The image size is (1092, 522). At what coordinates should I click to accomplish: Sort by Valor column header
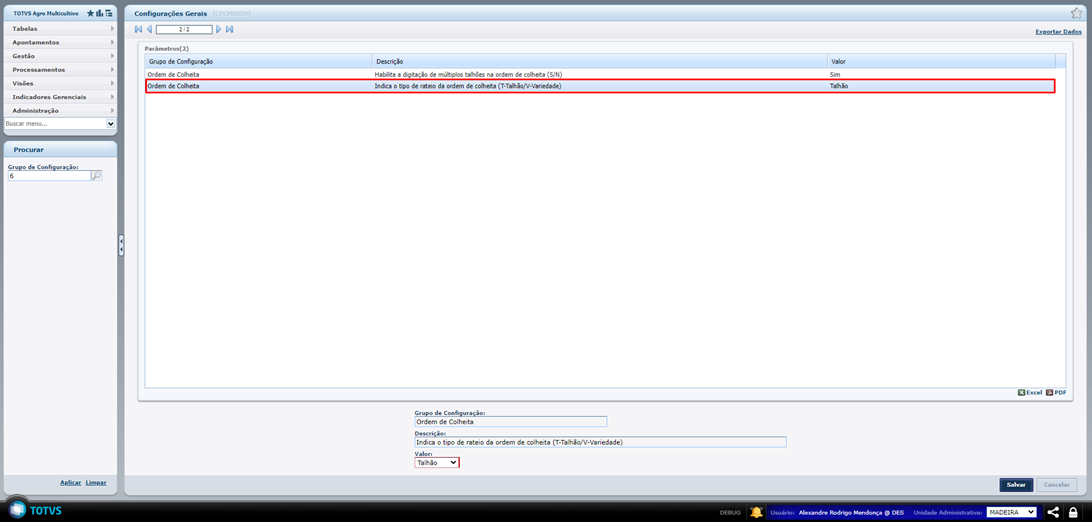(942, 61)
